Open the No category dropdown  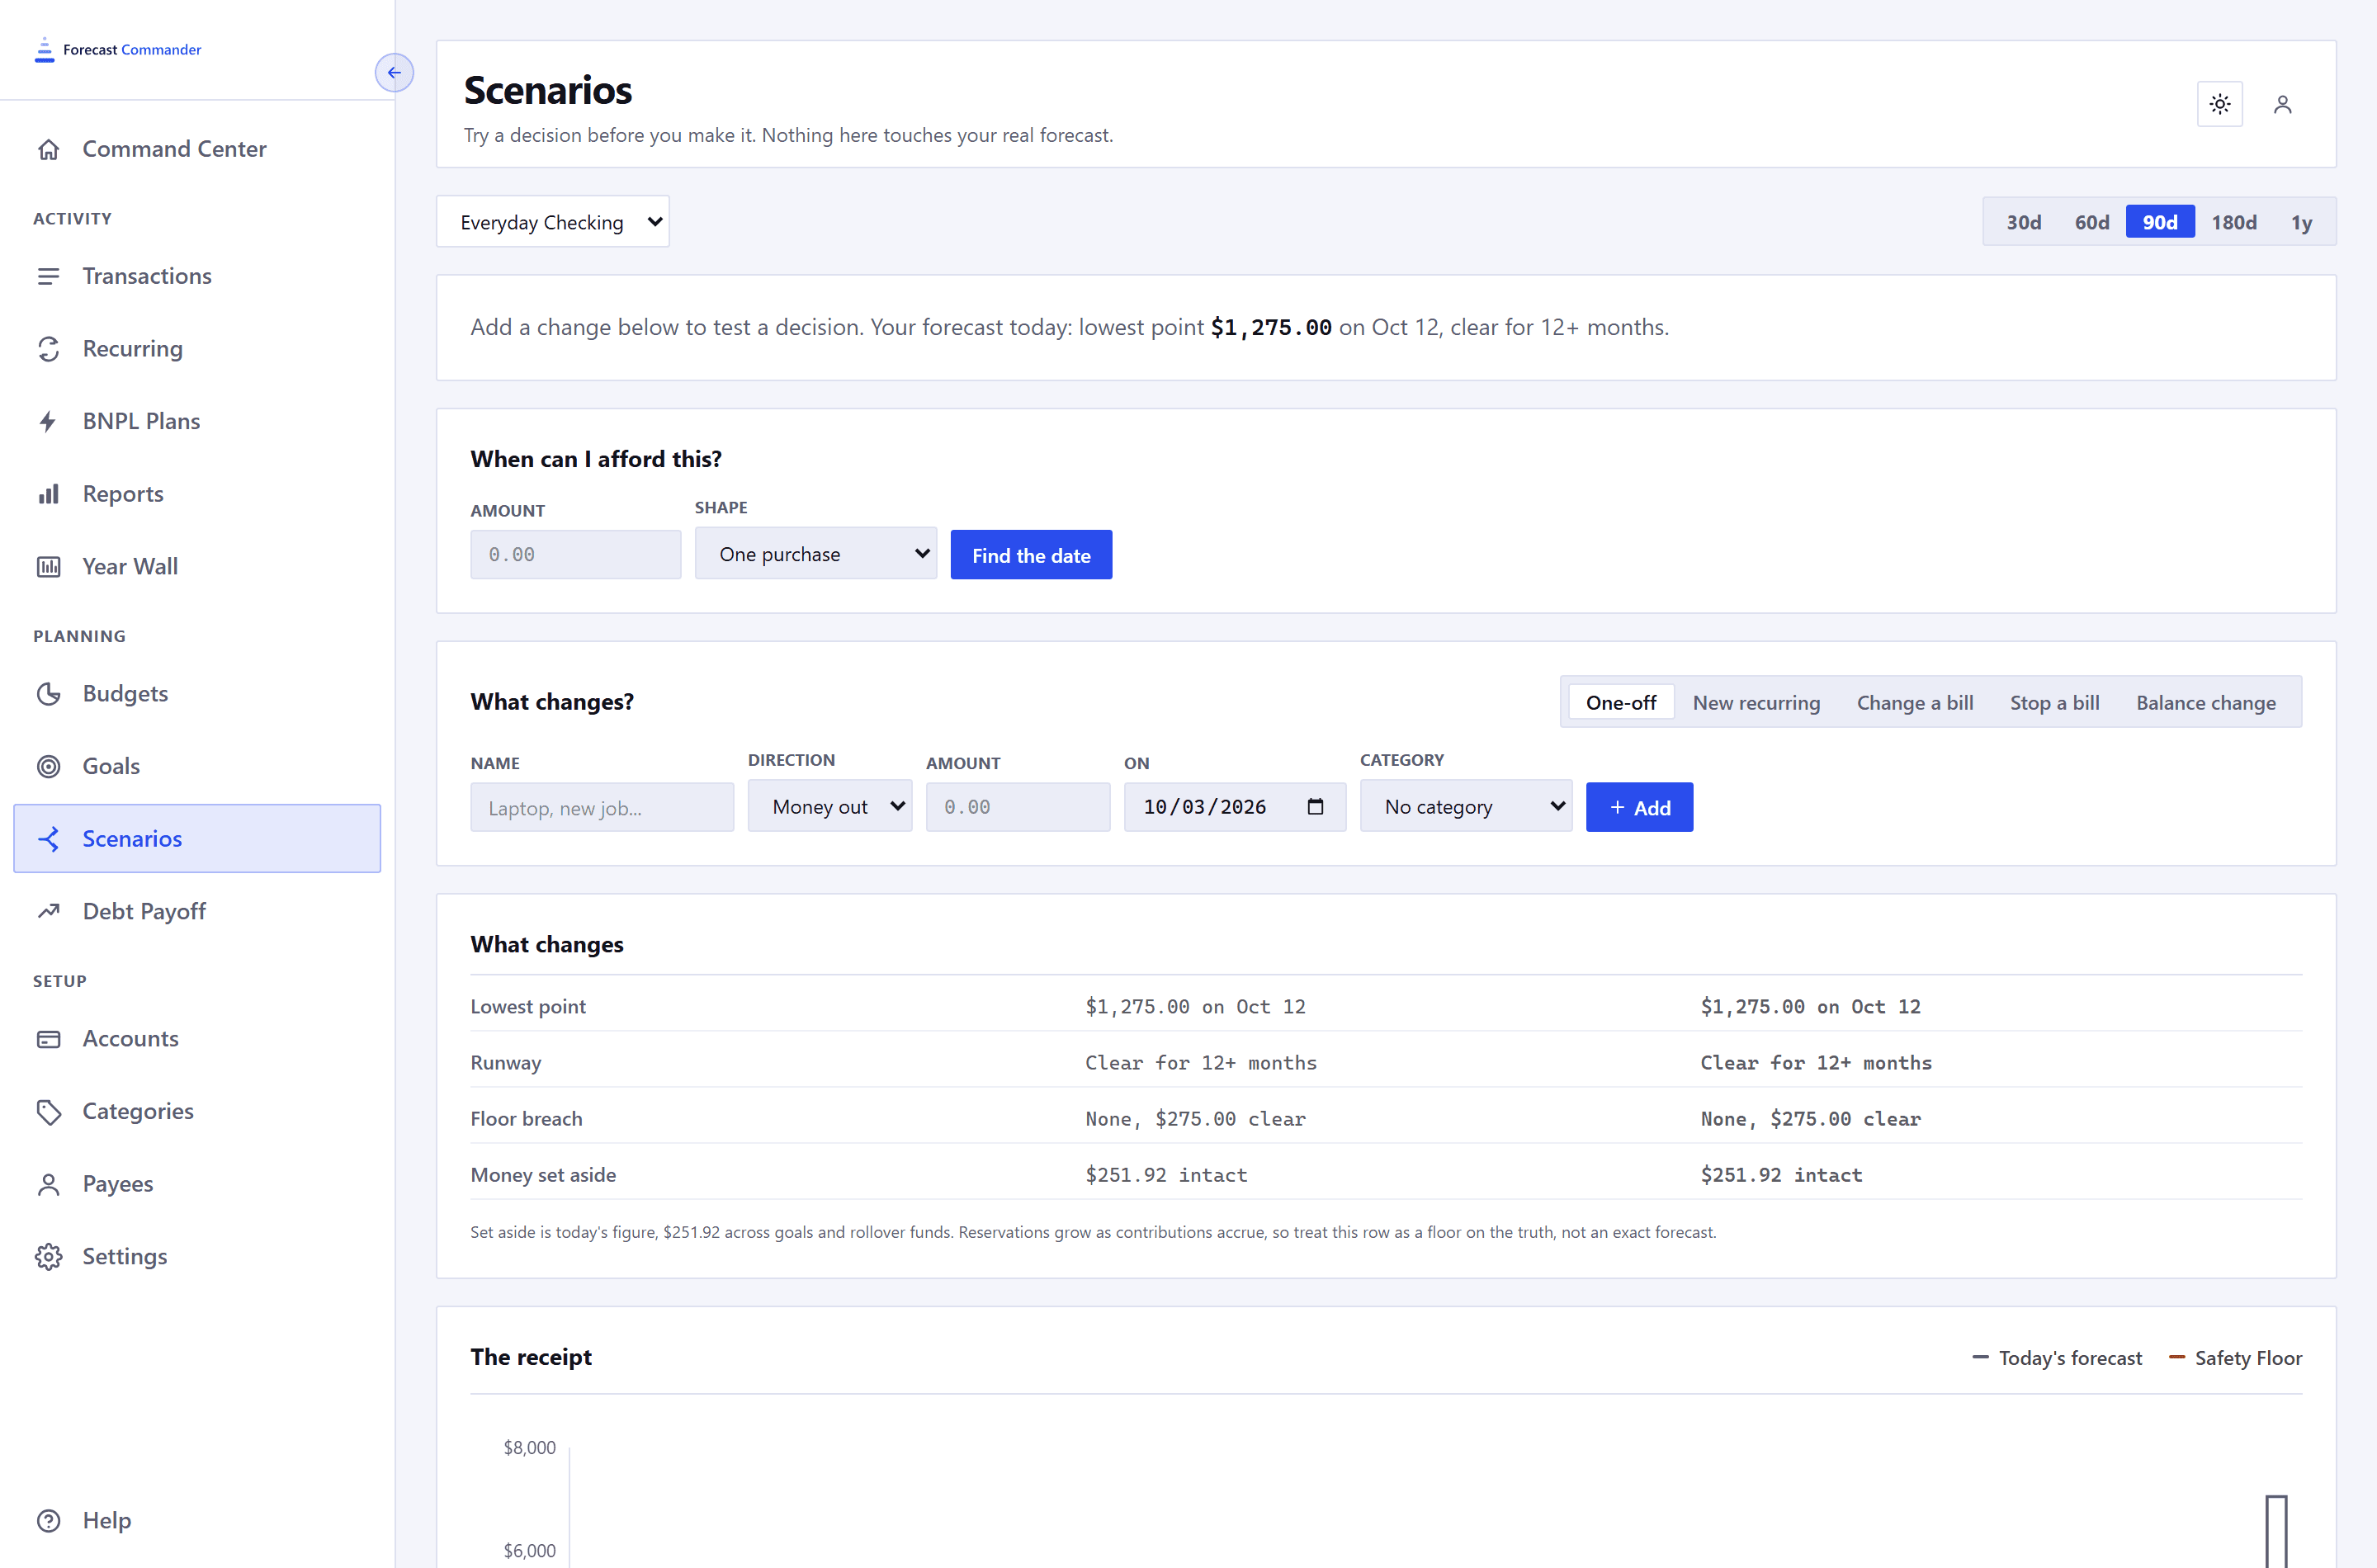1465,807
